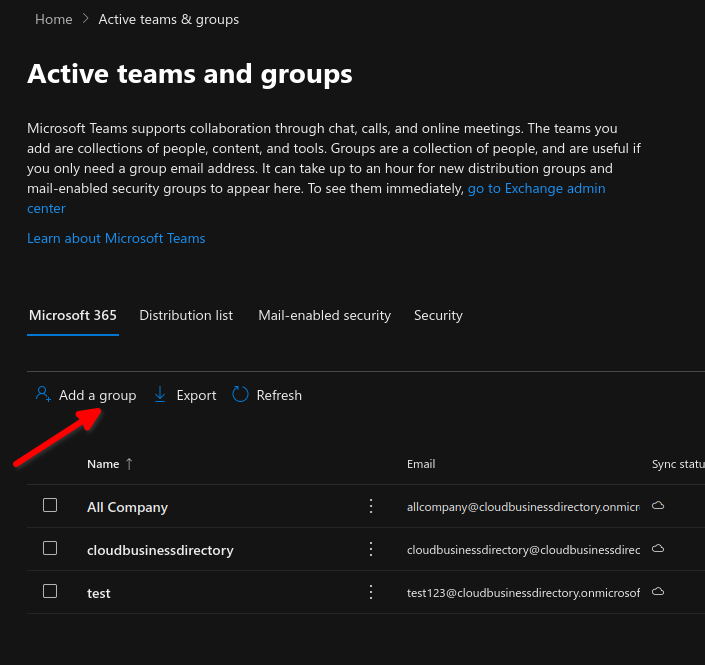Click test123@ email address cell
Viewport: 705px width, 665px height.
click(x=523, y=593)
